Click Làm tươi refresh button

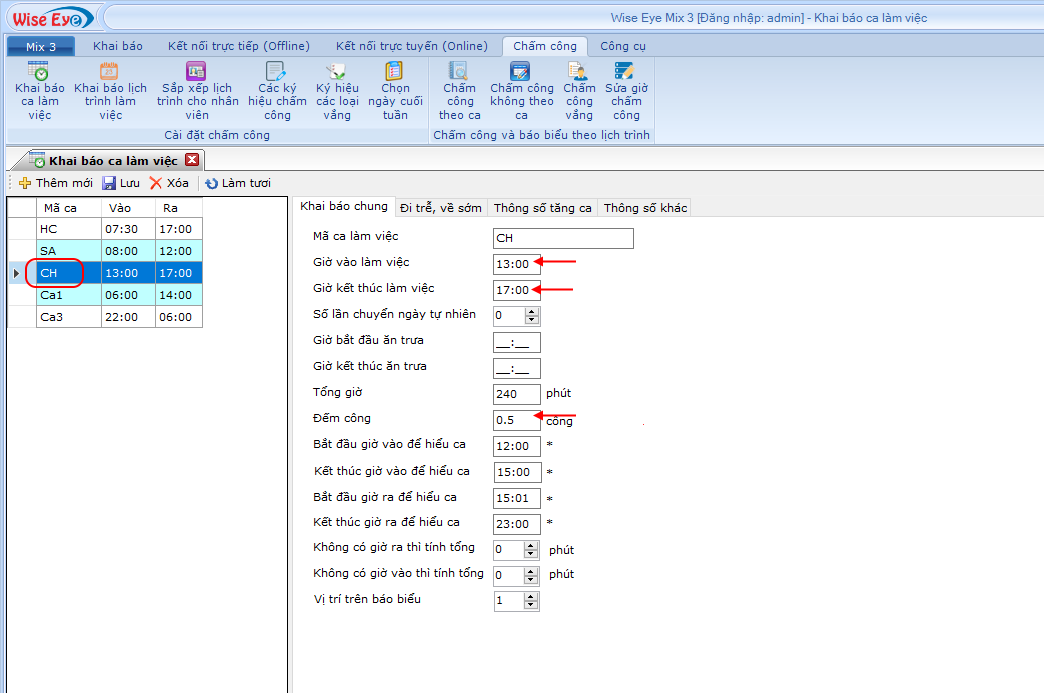click(x=238, y=183)
